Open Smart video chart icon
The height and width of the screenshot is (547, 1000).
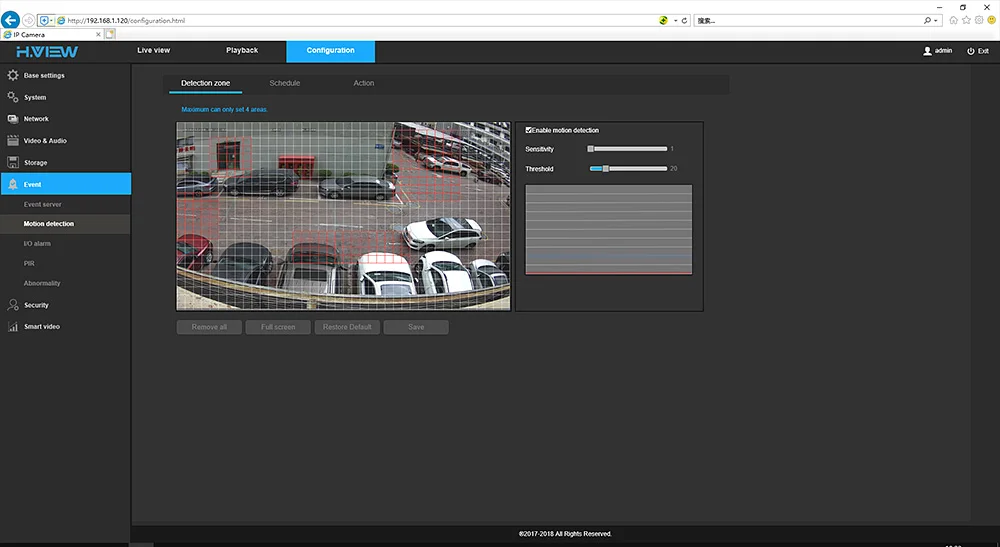pos(13,327)
